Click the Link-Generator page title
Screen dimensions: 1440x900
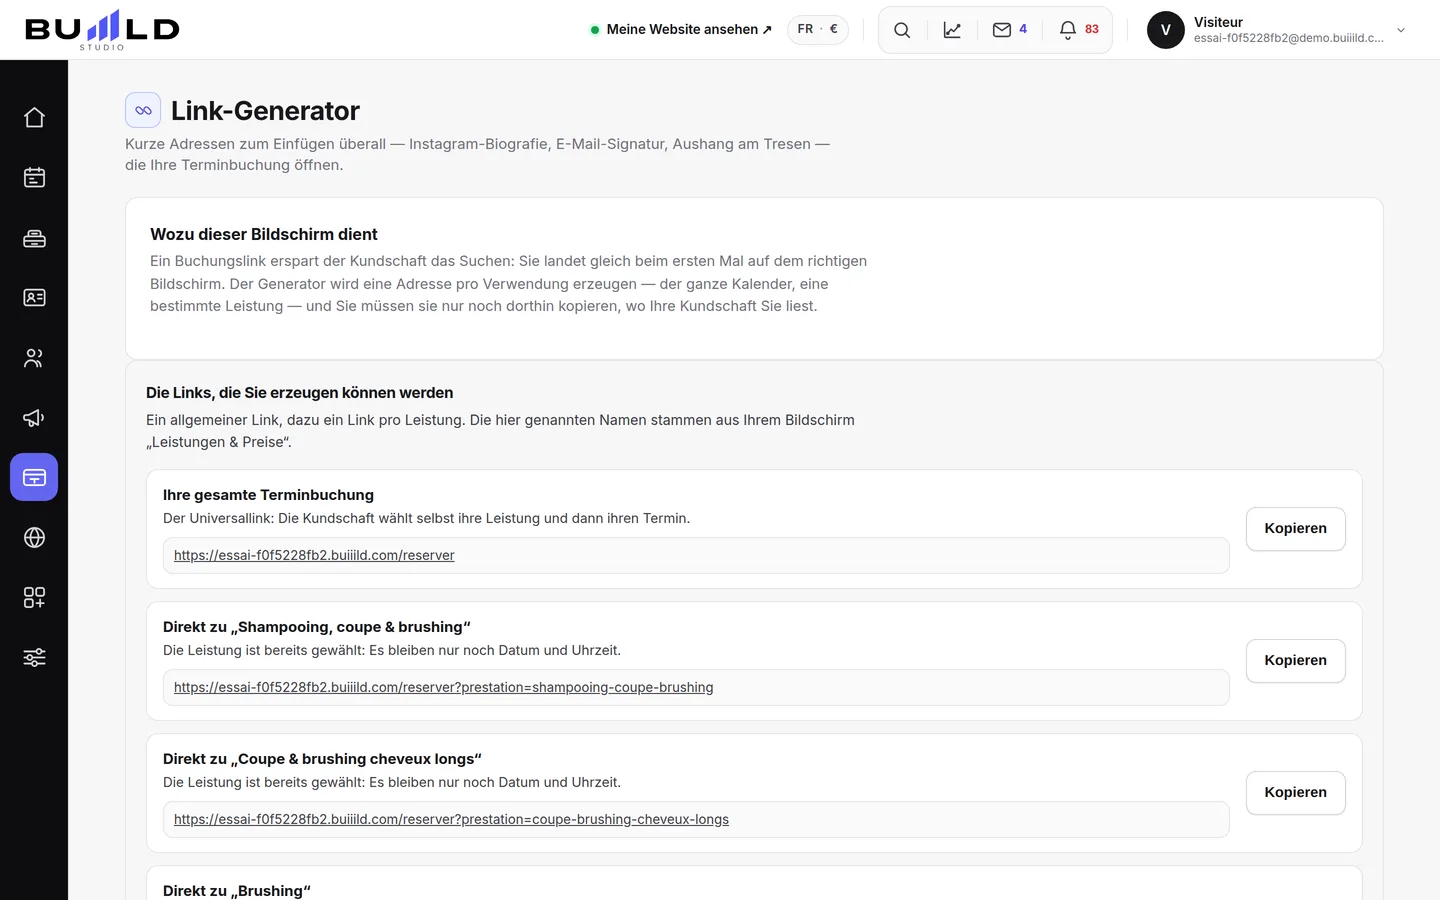coord(265,110)
